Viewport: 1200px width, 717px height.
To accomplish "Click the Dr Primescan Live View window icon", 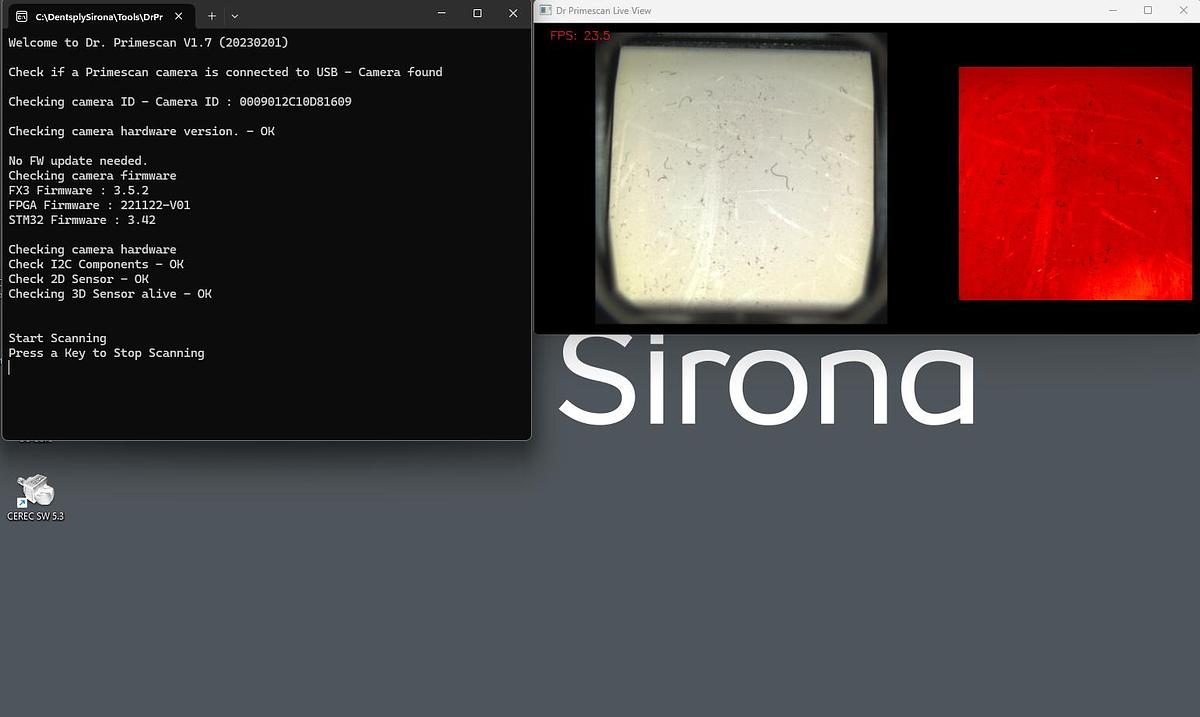I will point(544,10).
